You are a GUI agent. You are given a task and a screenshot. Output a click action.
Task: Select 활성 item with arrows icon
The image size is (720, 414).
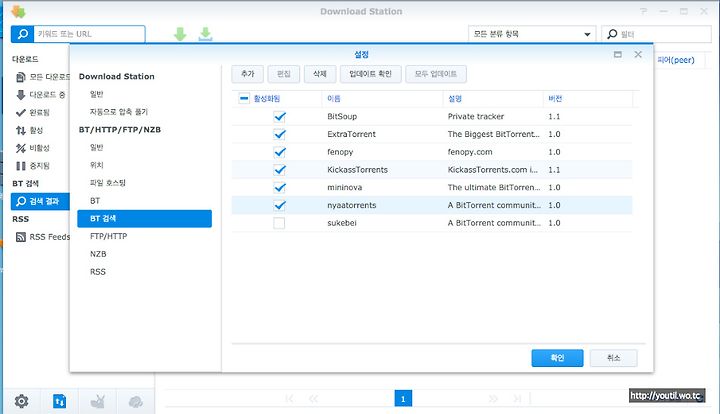pos(29,130)
